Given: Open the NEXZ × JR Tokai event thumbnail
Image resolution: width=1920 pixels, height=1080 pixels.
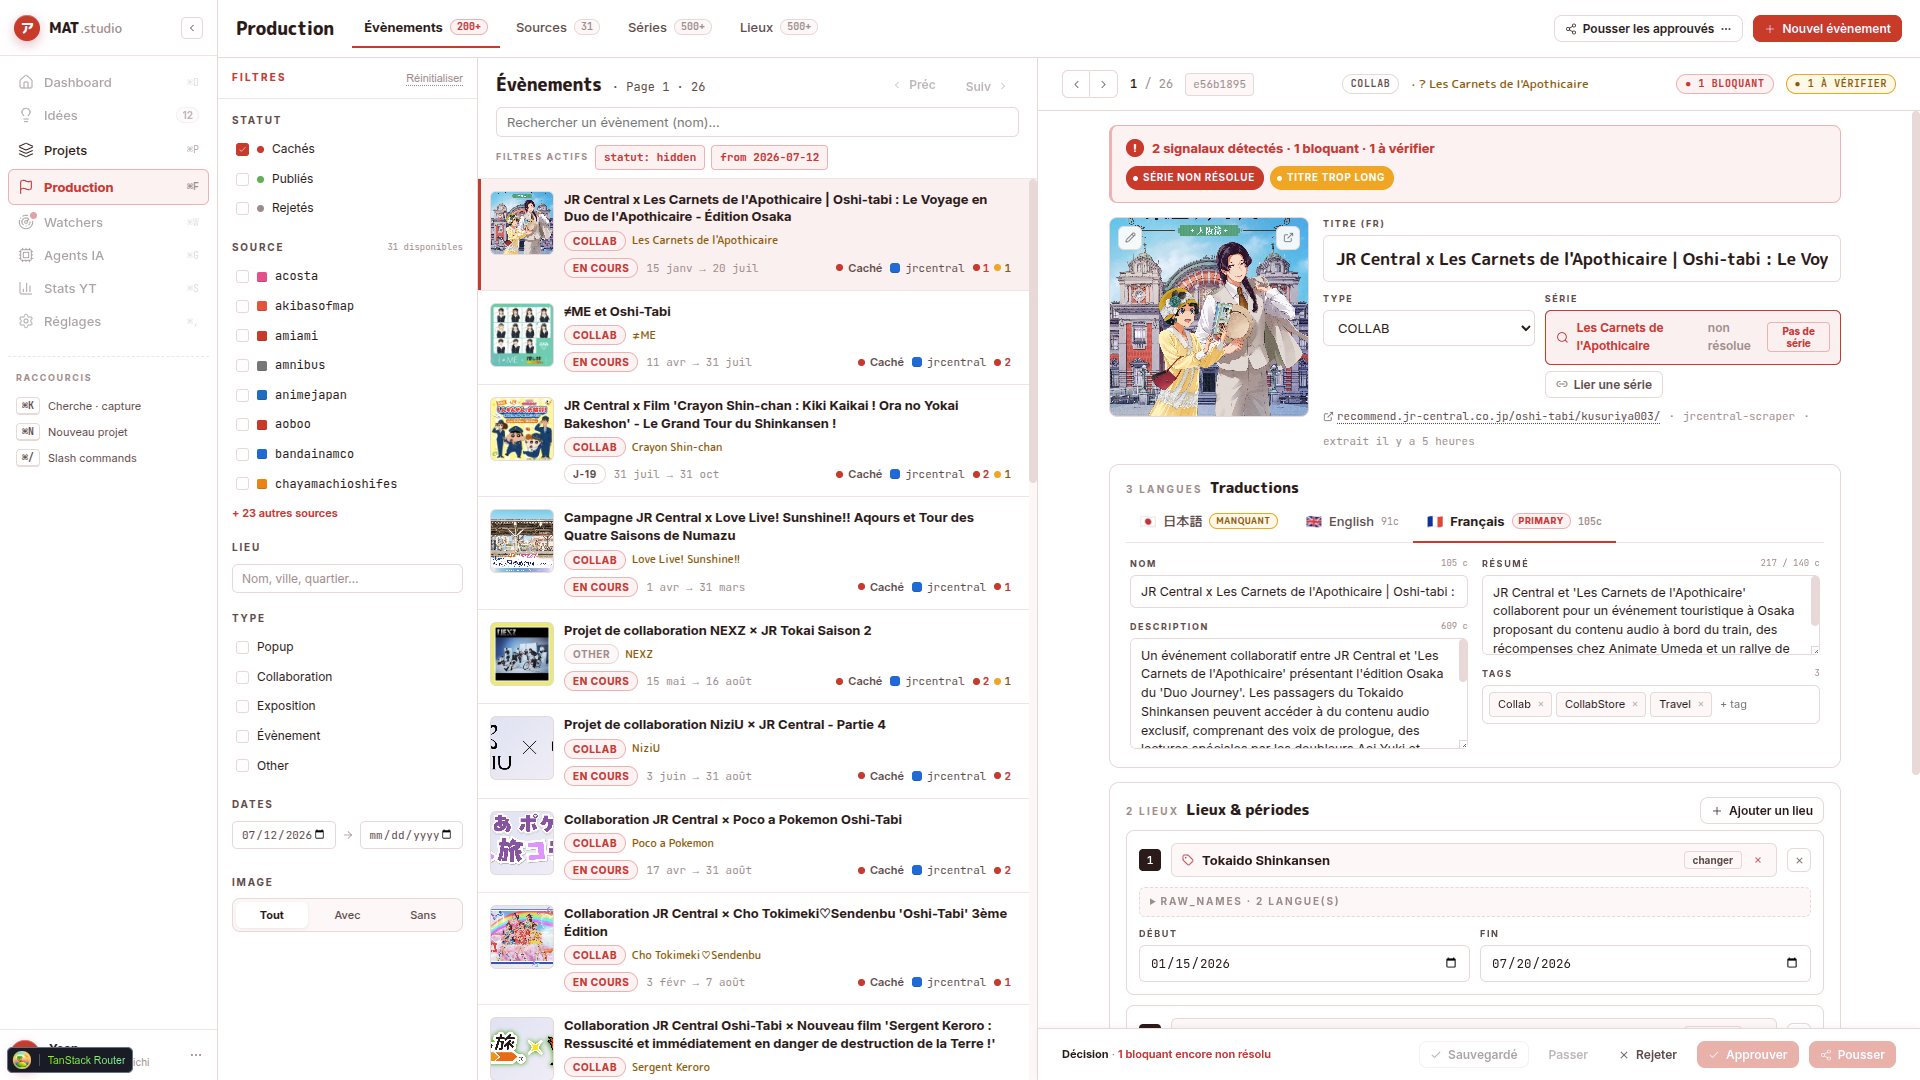Looking at the screenshot, I should [521, 654].
